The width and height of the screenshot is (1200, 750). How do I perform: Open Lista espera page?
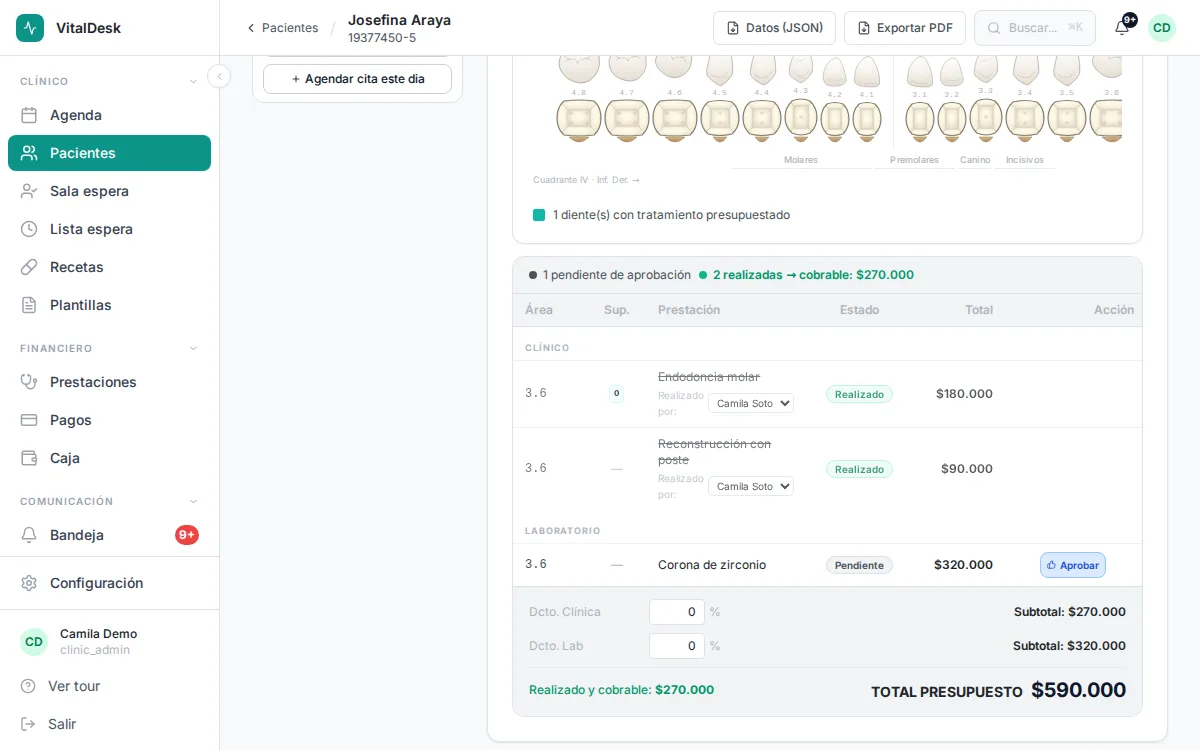click(x=109, y=229)
